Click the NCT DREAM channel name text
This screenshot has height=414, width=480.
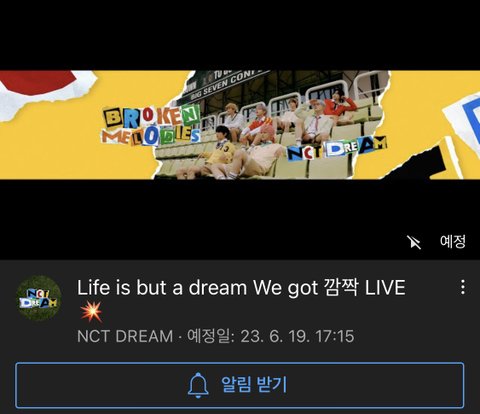coord(125,336)
